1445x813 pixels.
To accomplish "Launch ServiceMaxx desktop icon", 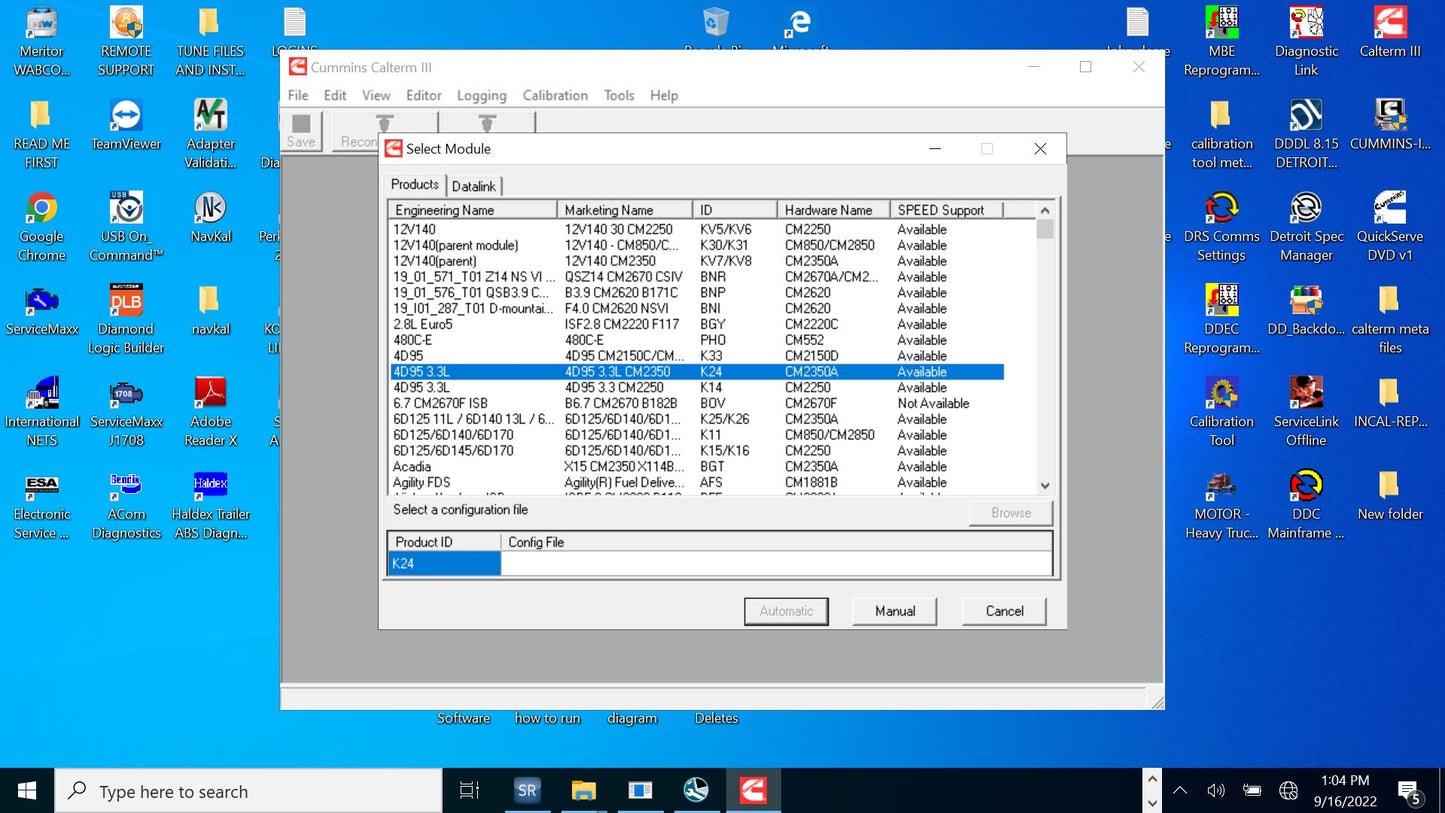I will [42, 311].
